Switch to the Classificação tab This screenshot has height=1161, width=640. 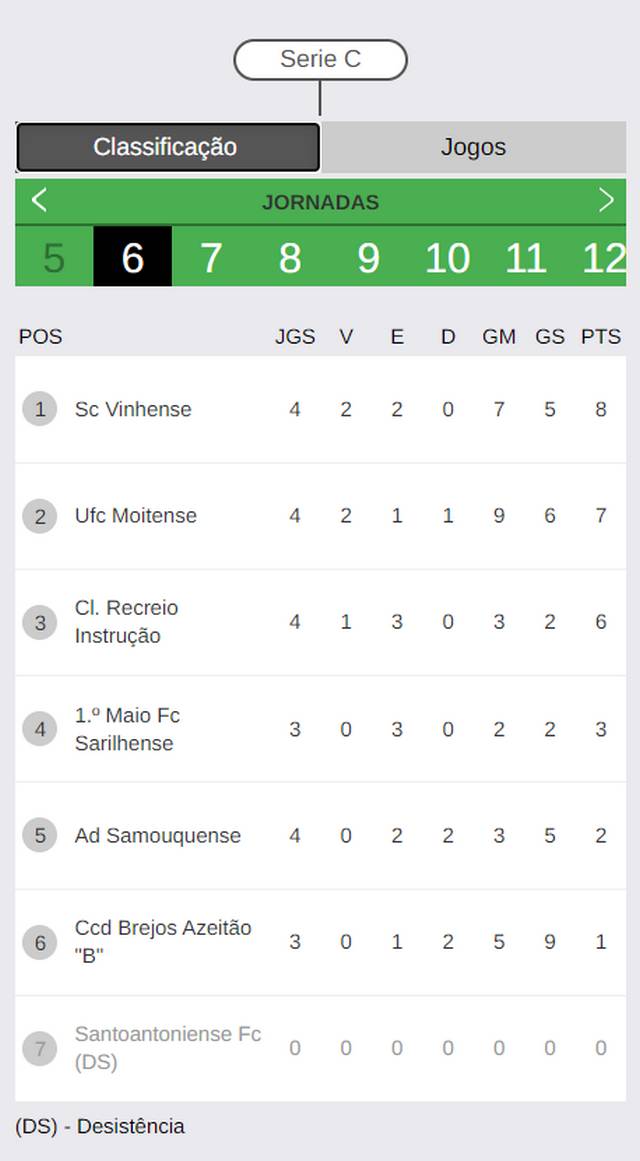(x=167, y=147)
